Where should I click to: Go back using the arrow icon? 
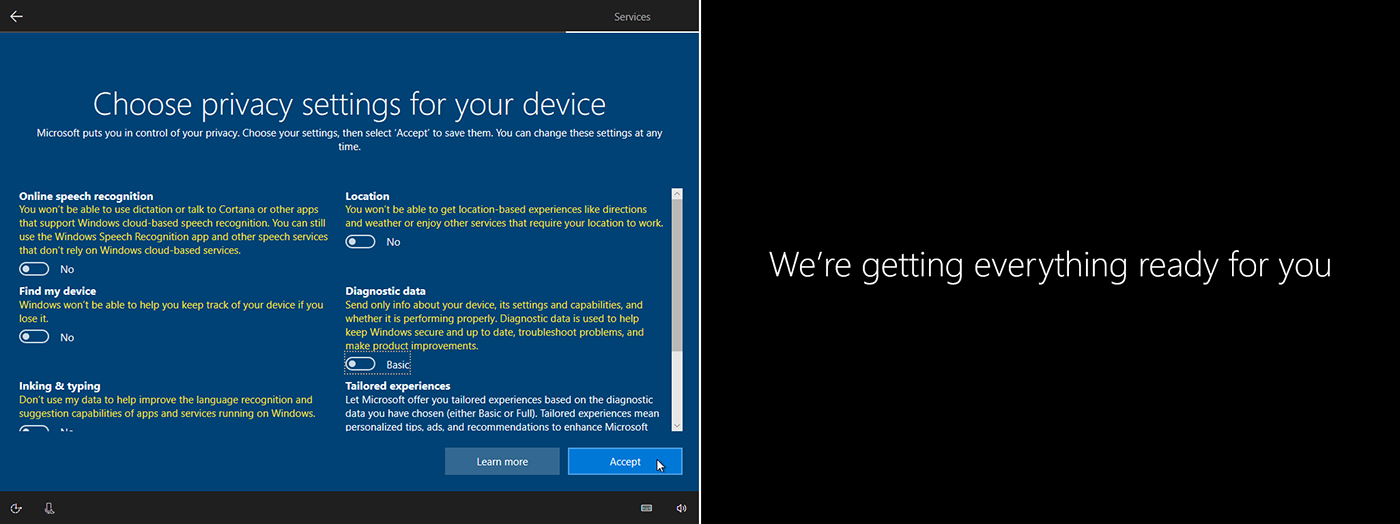(x=16, y=16)
